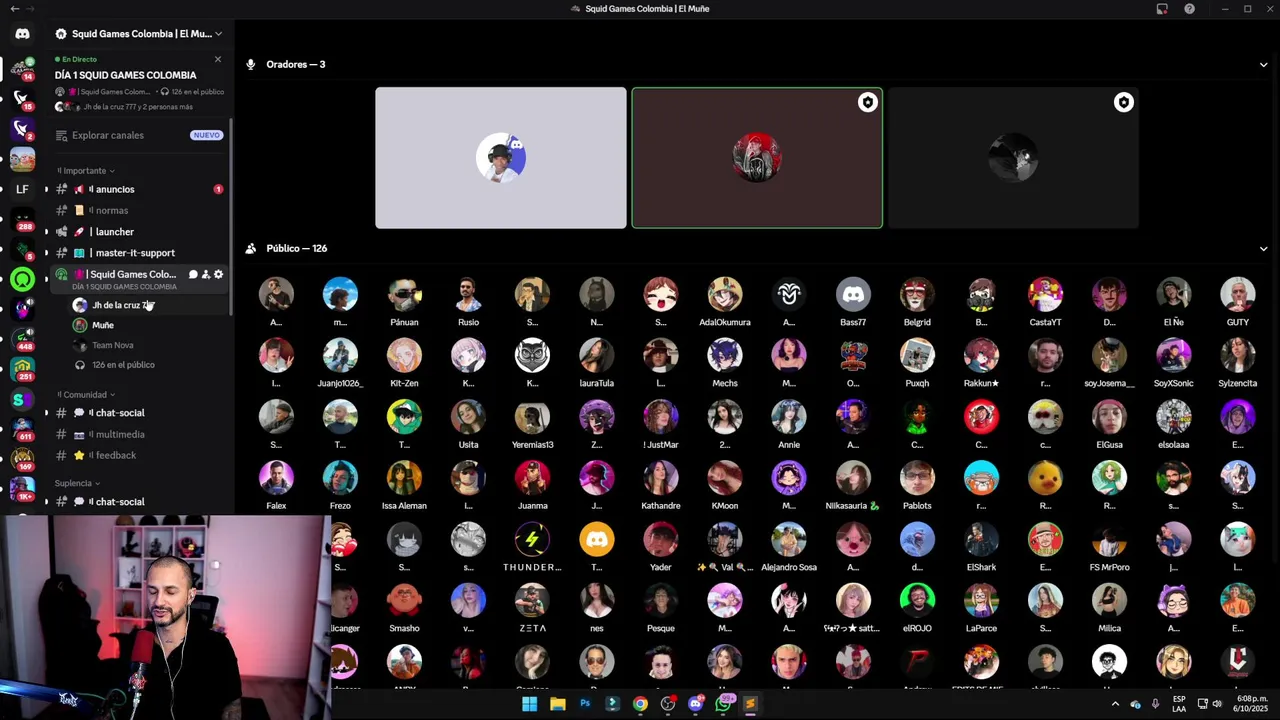Click ESP LAA language indicator

tap(1179, 704)
